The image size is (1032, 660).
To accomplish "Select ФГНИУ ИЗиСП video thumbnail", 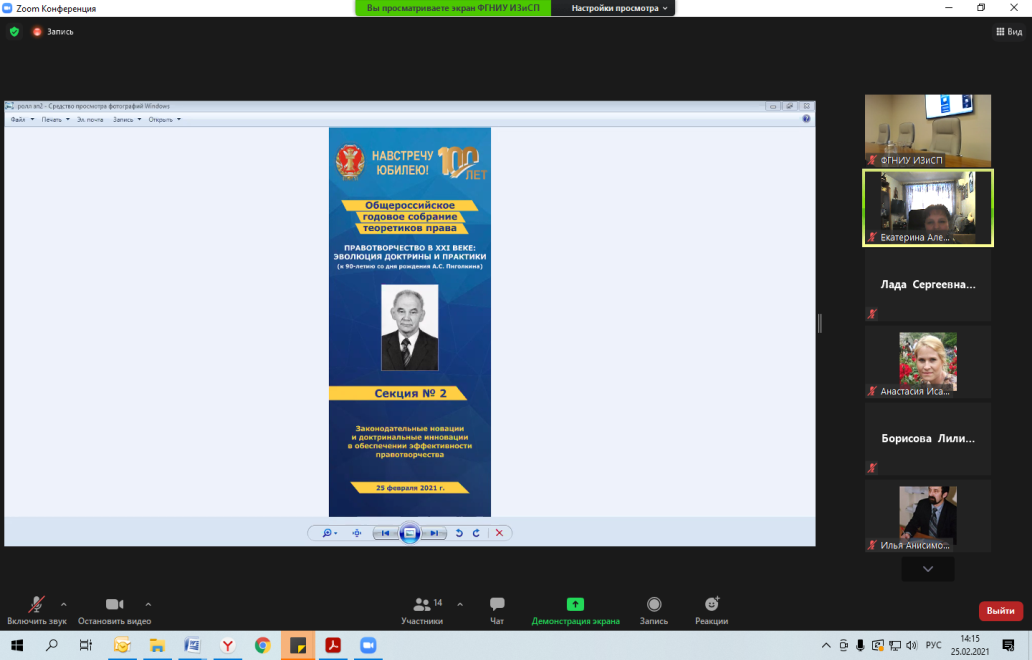I will pos(927,130).
